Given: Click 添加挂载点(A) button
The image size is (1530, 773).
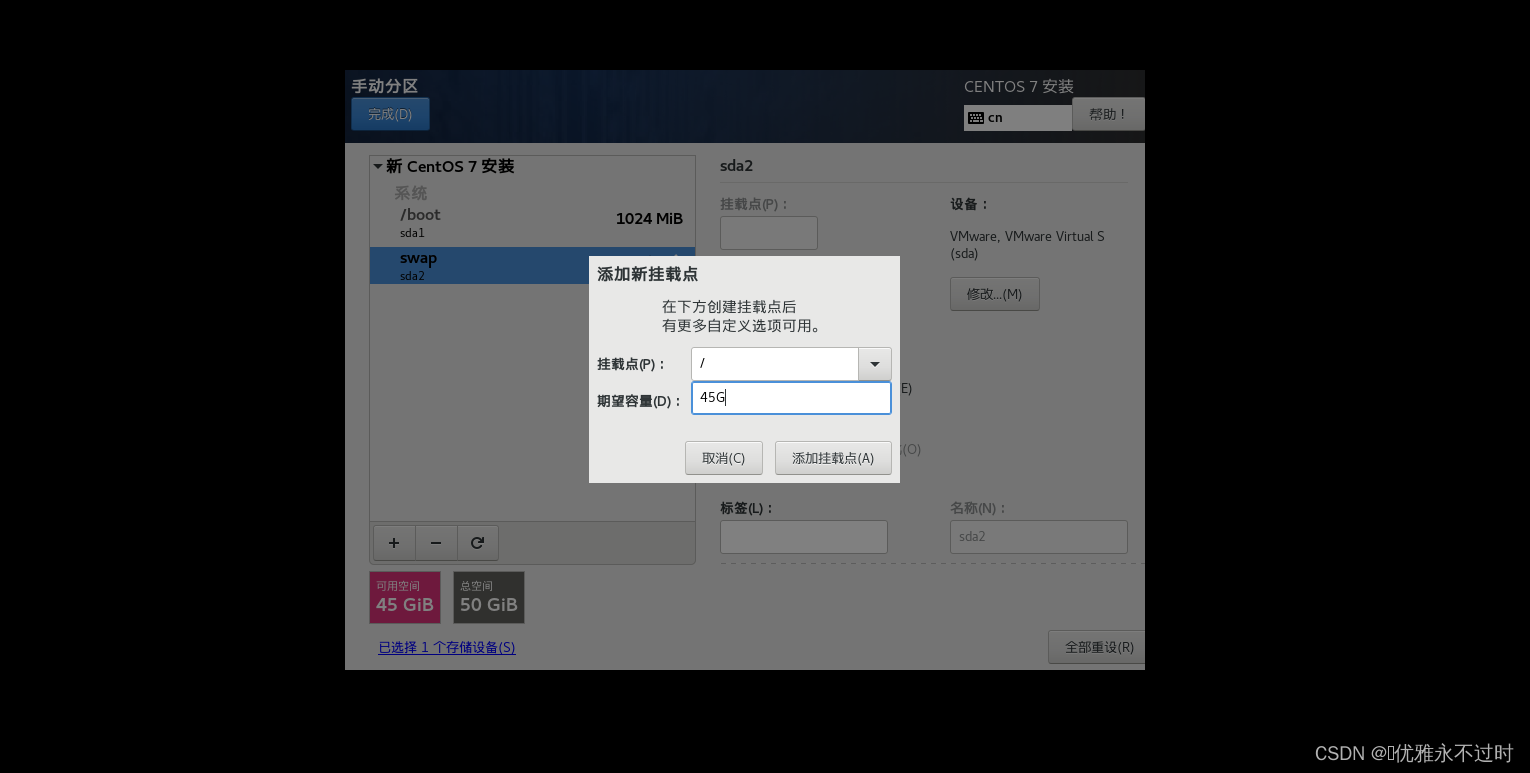Looking at the screenshot, I should (833, 458).
